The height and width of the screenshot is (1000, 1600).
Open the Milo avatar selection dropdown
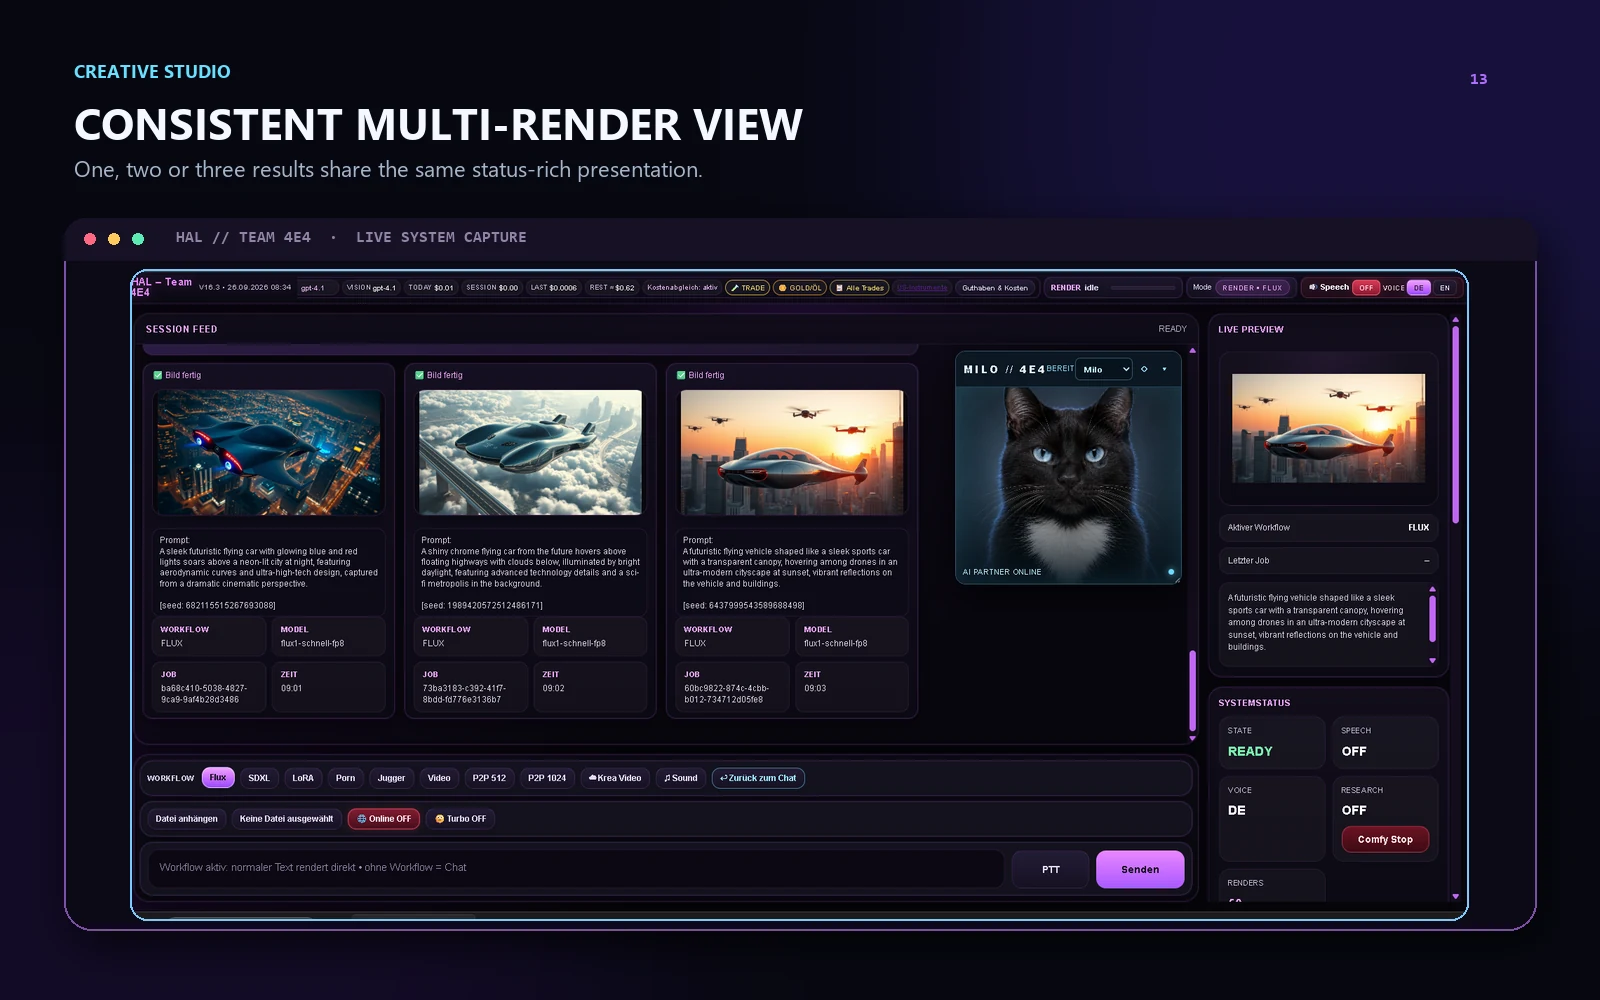(1105, 369)
